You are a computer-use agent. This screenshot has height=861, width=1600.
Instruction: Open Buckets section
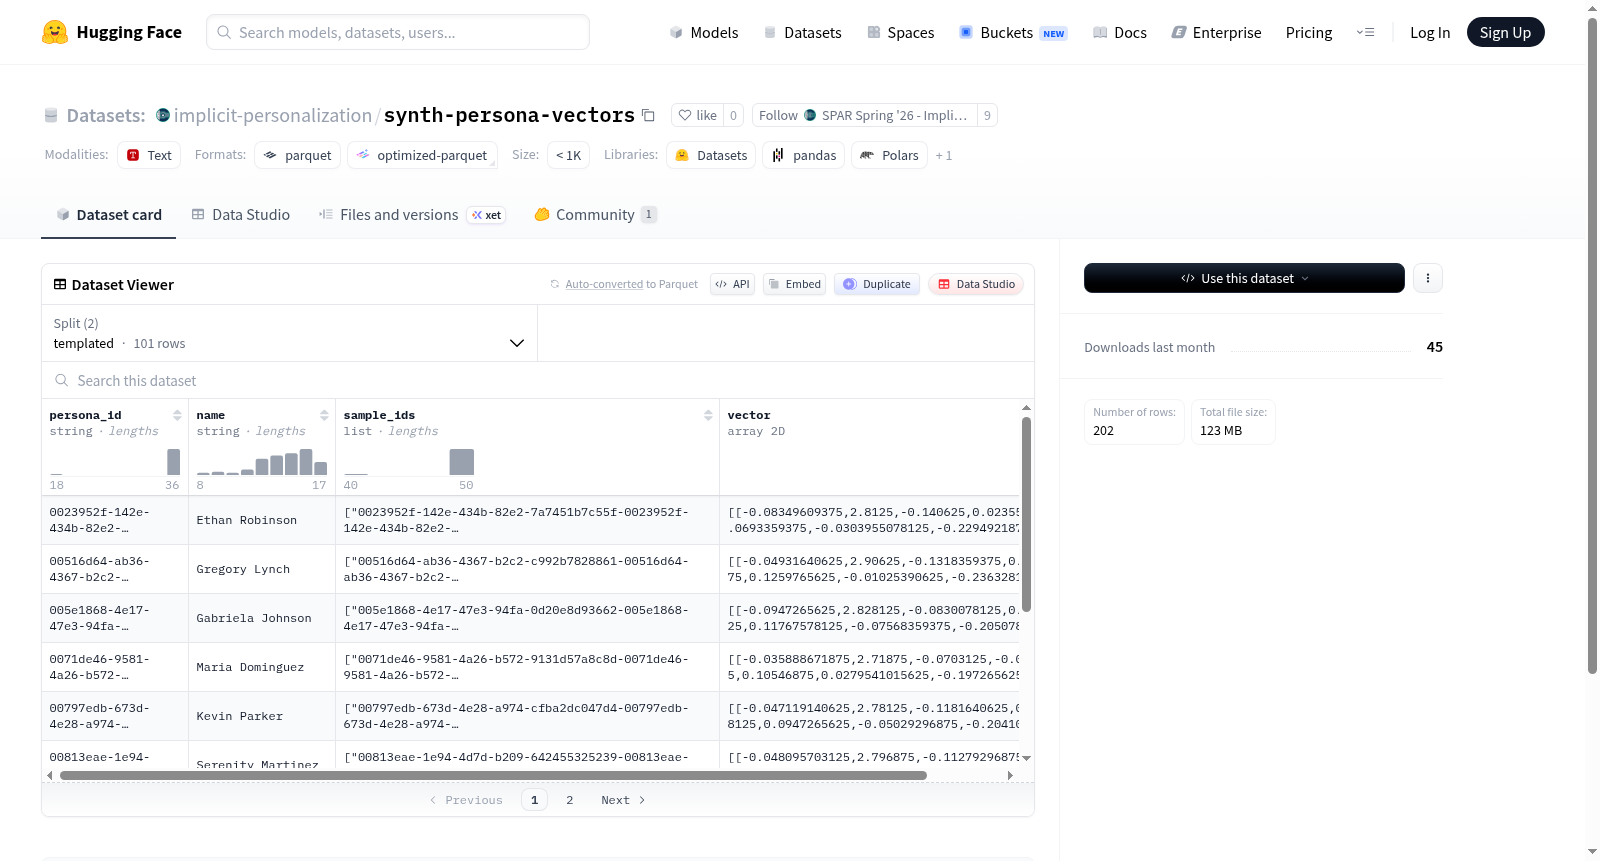click(x=1013, y=32)
